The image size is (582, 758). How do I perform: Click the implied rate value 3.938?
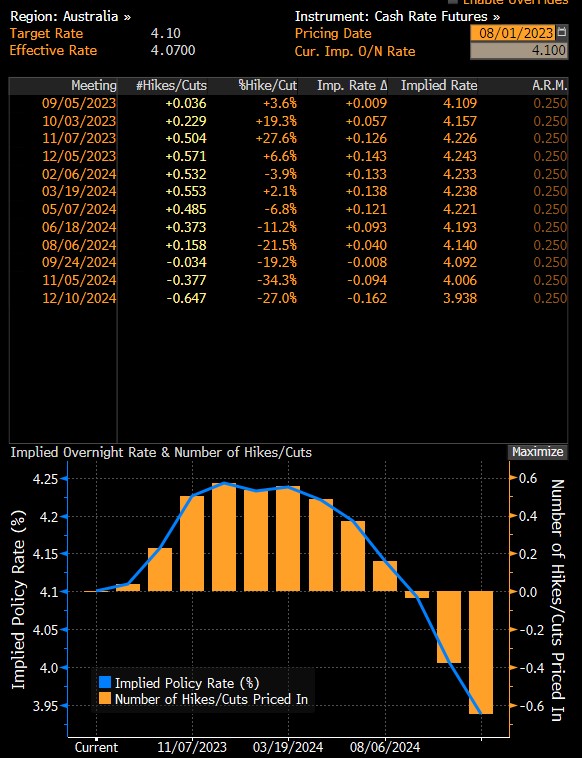(x=460, y=298)
